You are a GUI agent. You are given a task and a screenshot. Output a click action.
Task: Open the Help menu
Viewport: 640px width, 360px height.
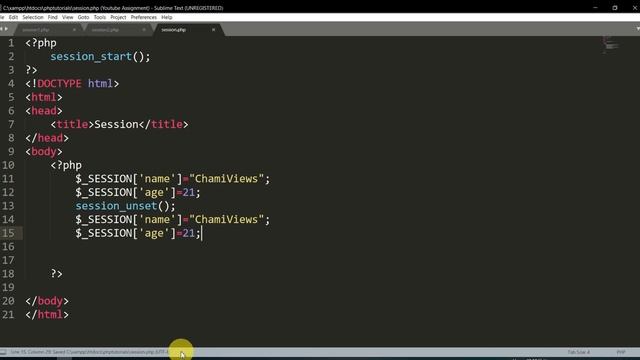pyautogui.click(x=167, y=17)
